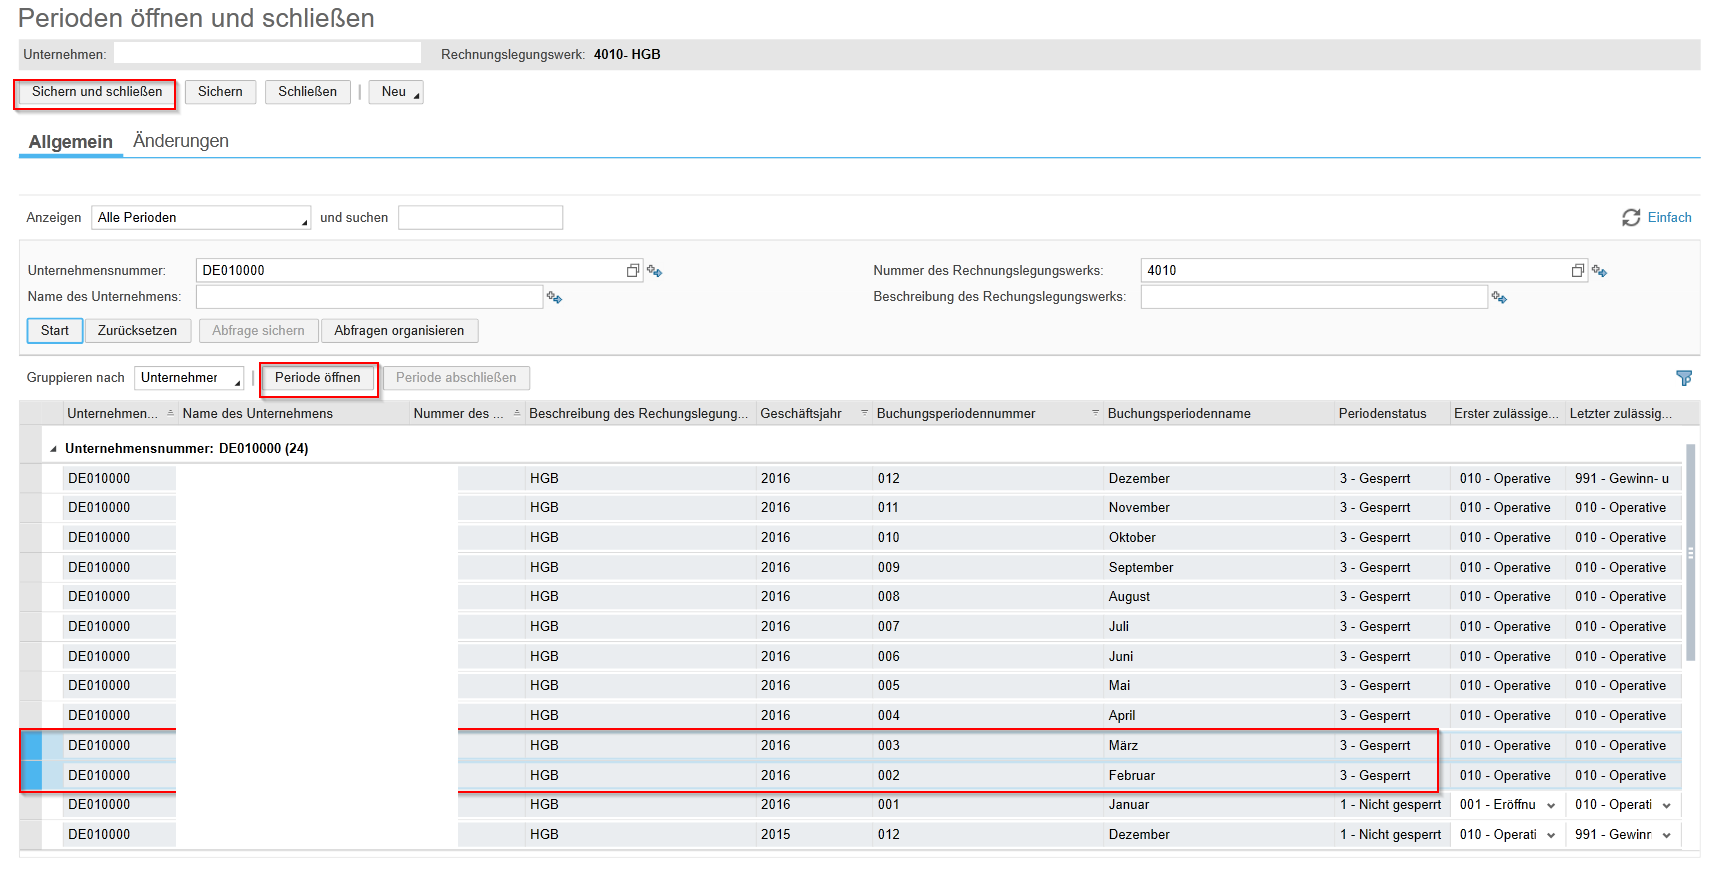Open value help icon in Unternehmensnummer field
Viewport: 1715px width, 875px height.
point(633,271)
